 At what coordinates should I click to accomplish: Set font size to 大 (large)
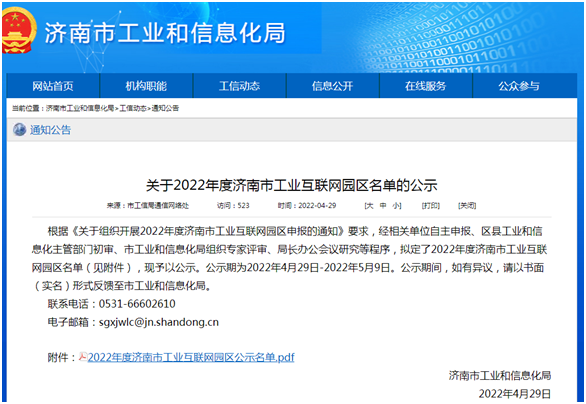(x=370, y=206)
